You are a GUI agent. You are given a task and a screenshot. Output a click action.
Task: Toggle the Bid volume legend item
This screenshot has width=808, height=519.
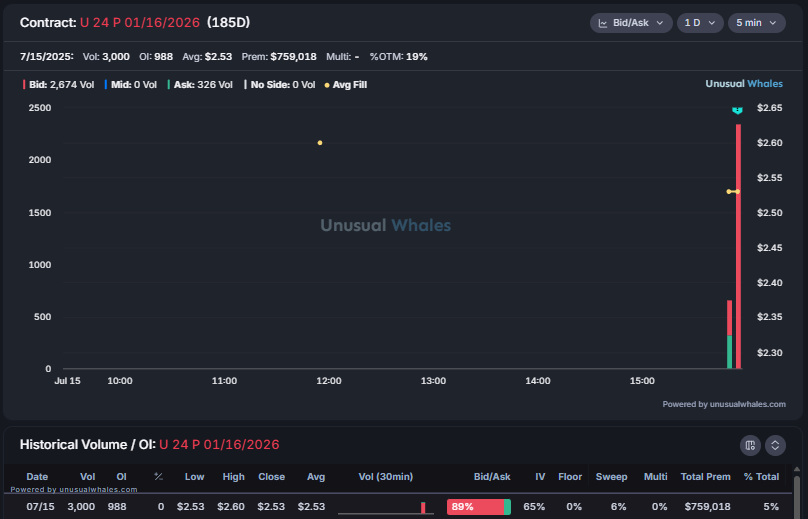[58, 85]
